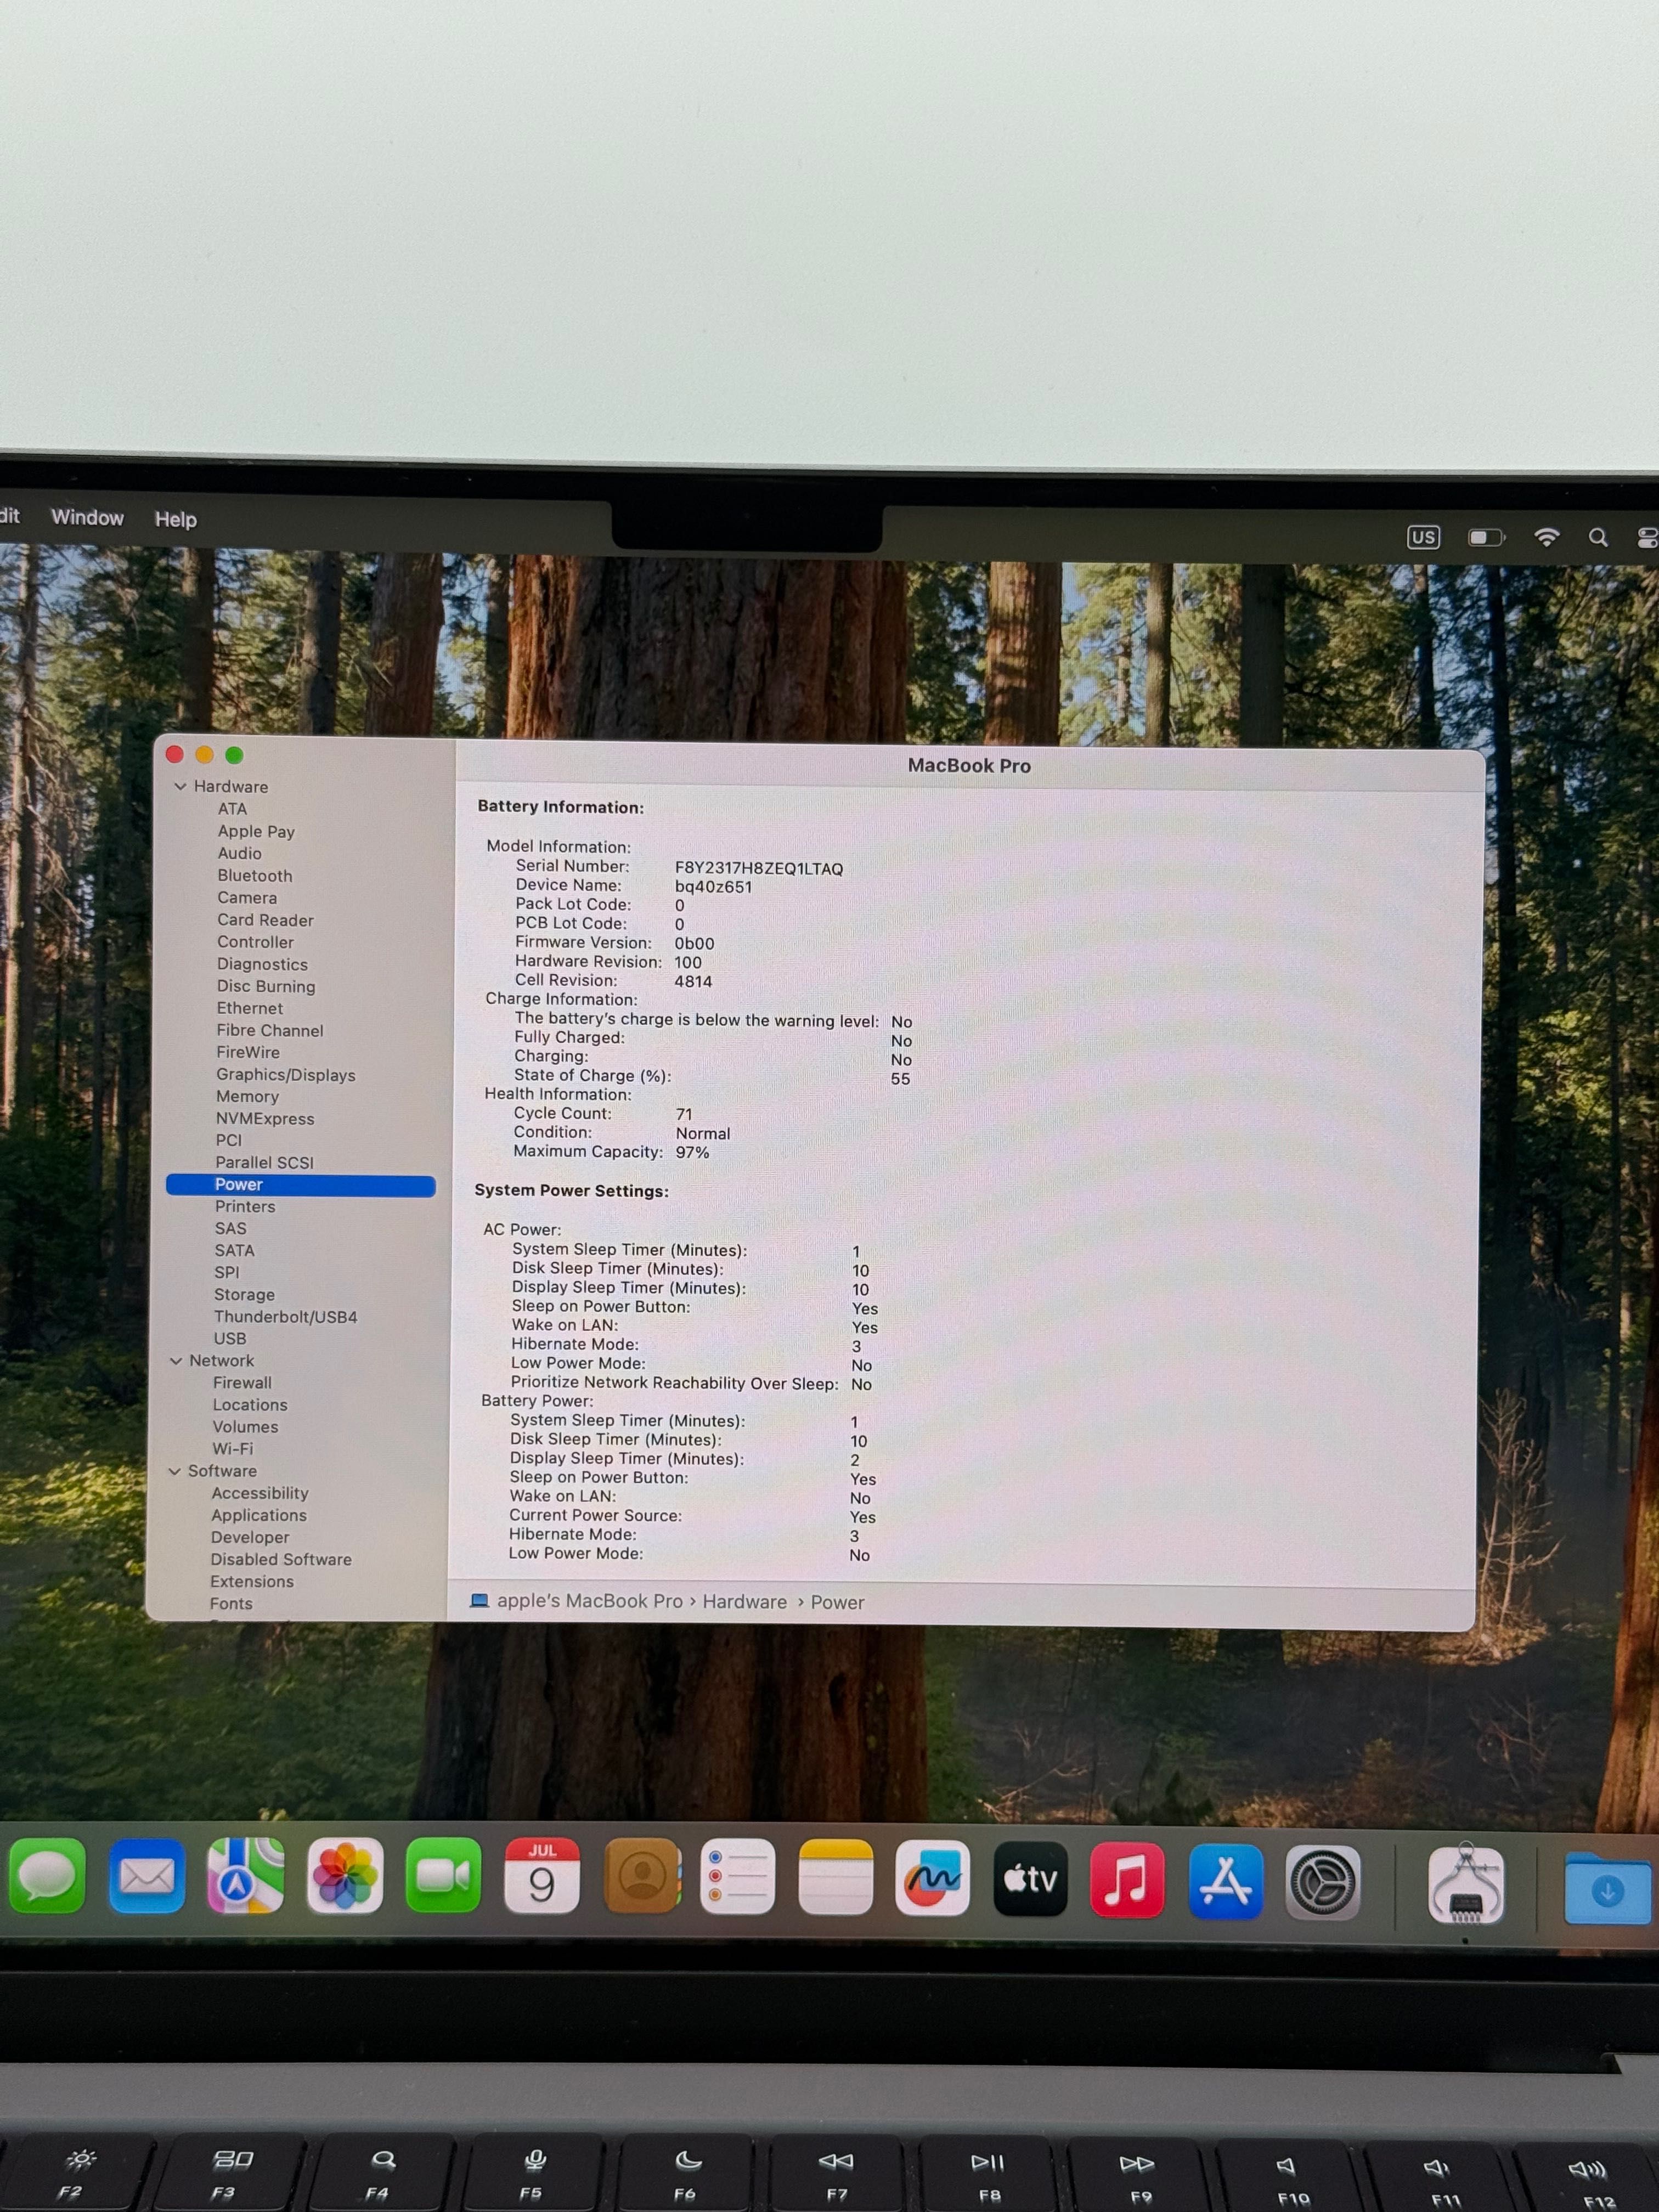Open Maps from the Dock
1659x2212 pixels.
pos(245,1876)
